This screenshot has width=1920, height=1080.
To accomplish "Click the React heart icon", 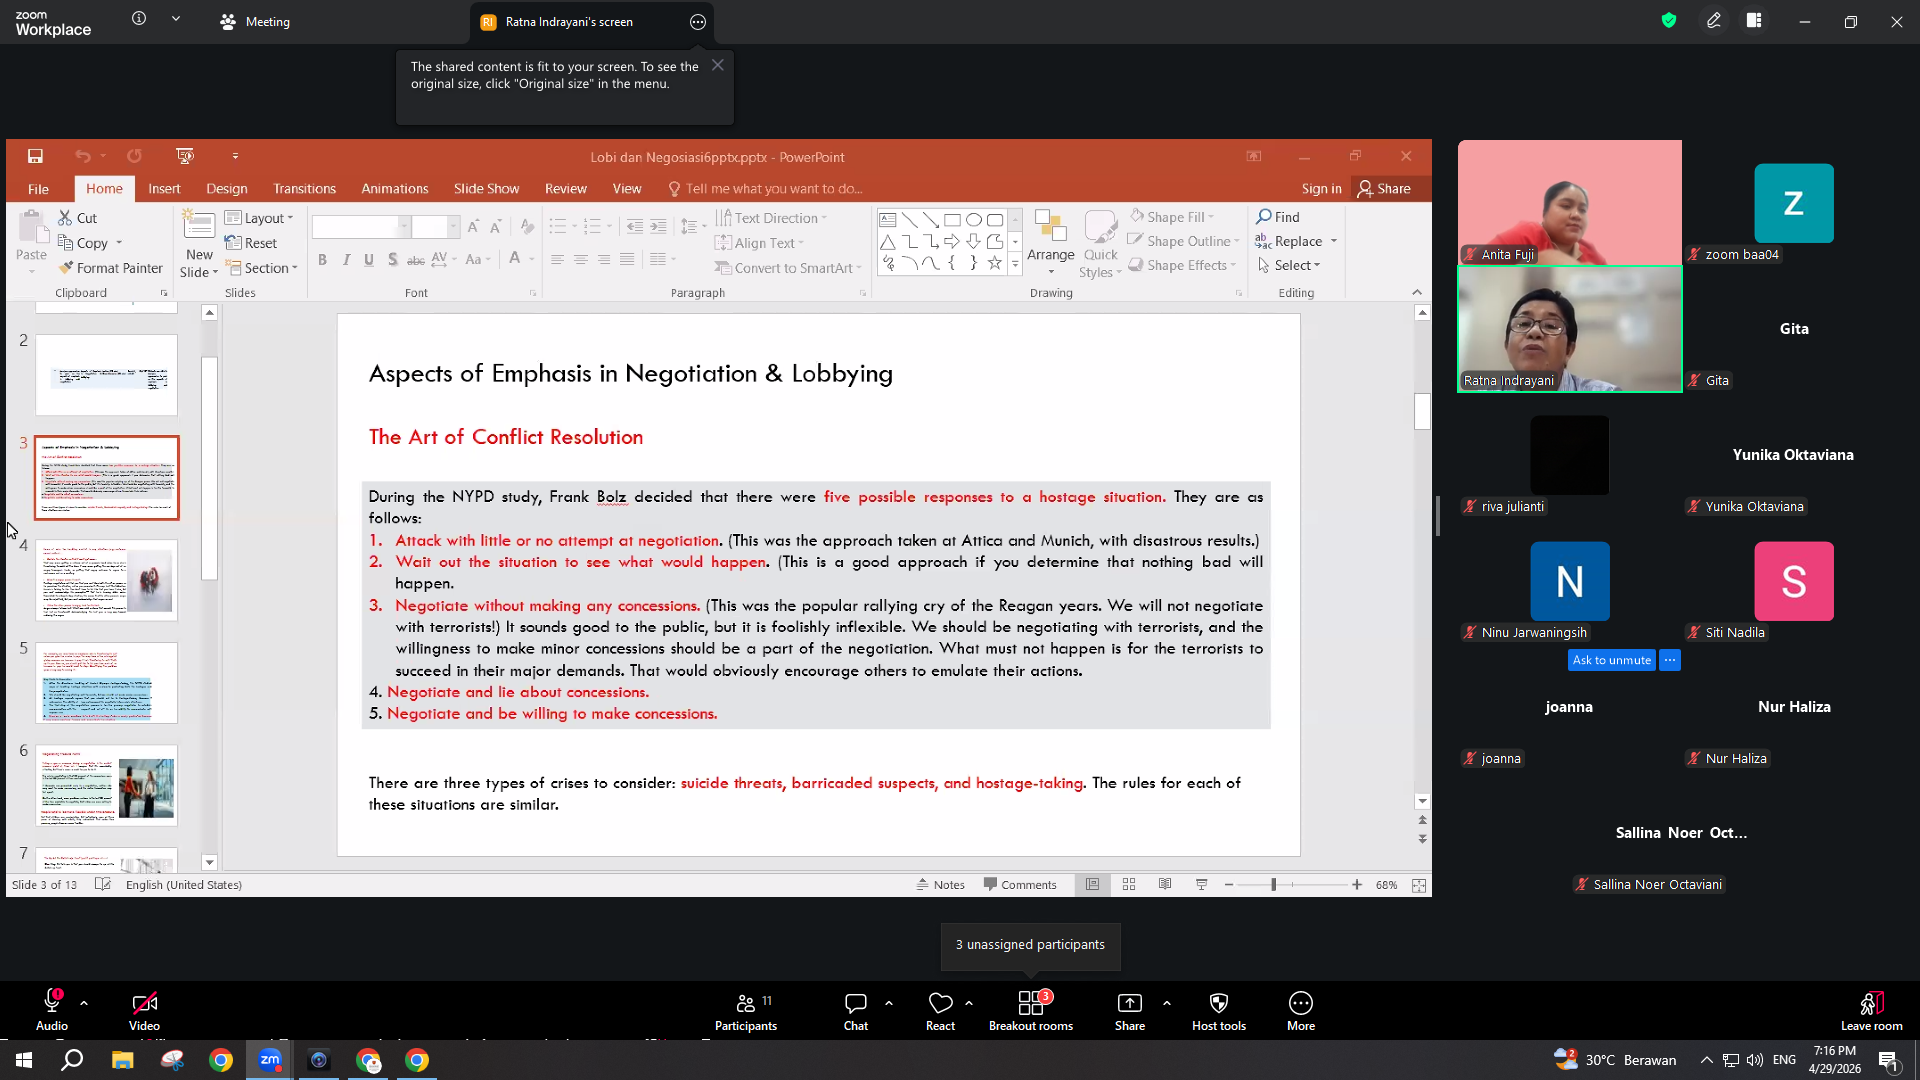I will 940,1003.
